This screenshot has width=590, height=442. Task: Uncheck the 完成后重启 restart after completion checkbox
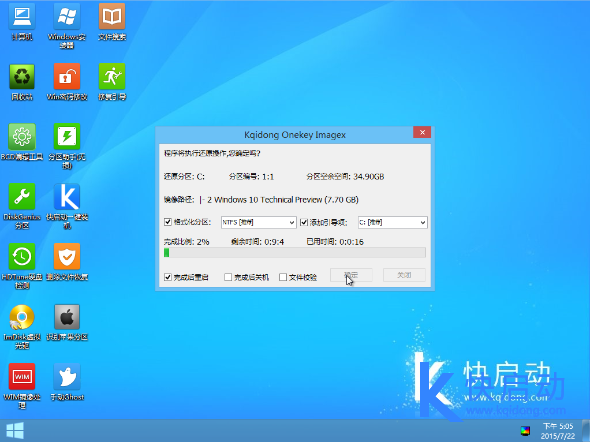(168, 277)
